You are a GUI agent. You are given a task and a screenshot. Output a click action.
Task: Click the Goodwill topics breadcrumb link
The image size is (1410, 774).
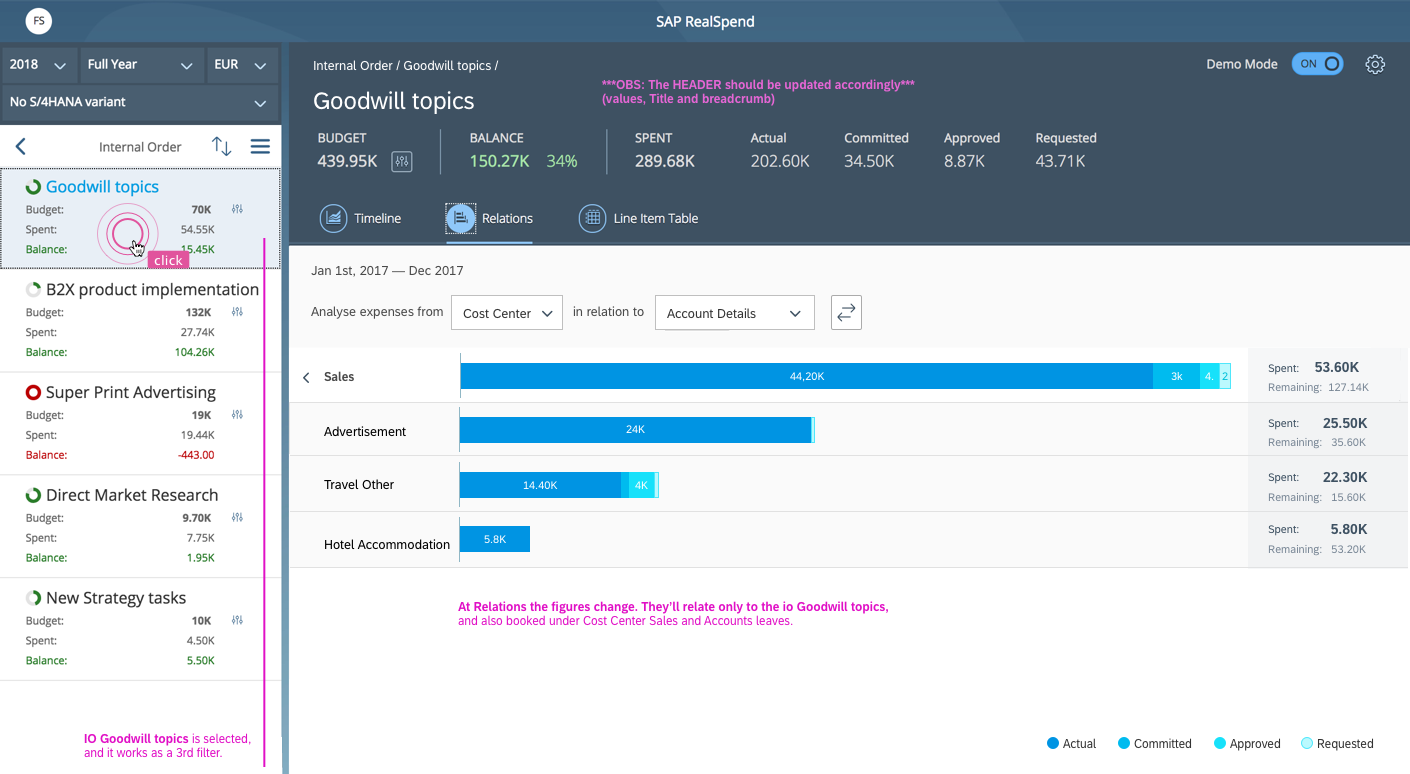coord(447,65)
